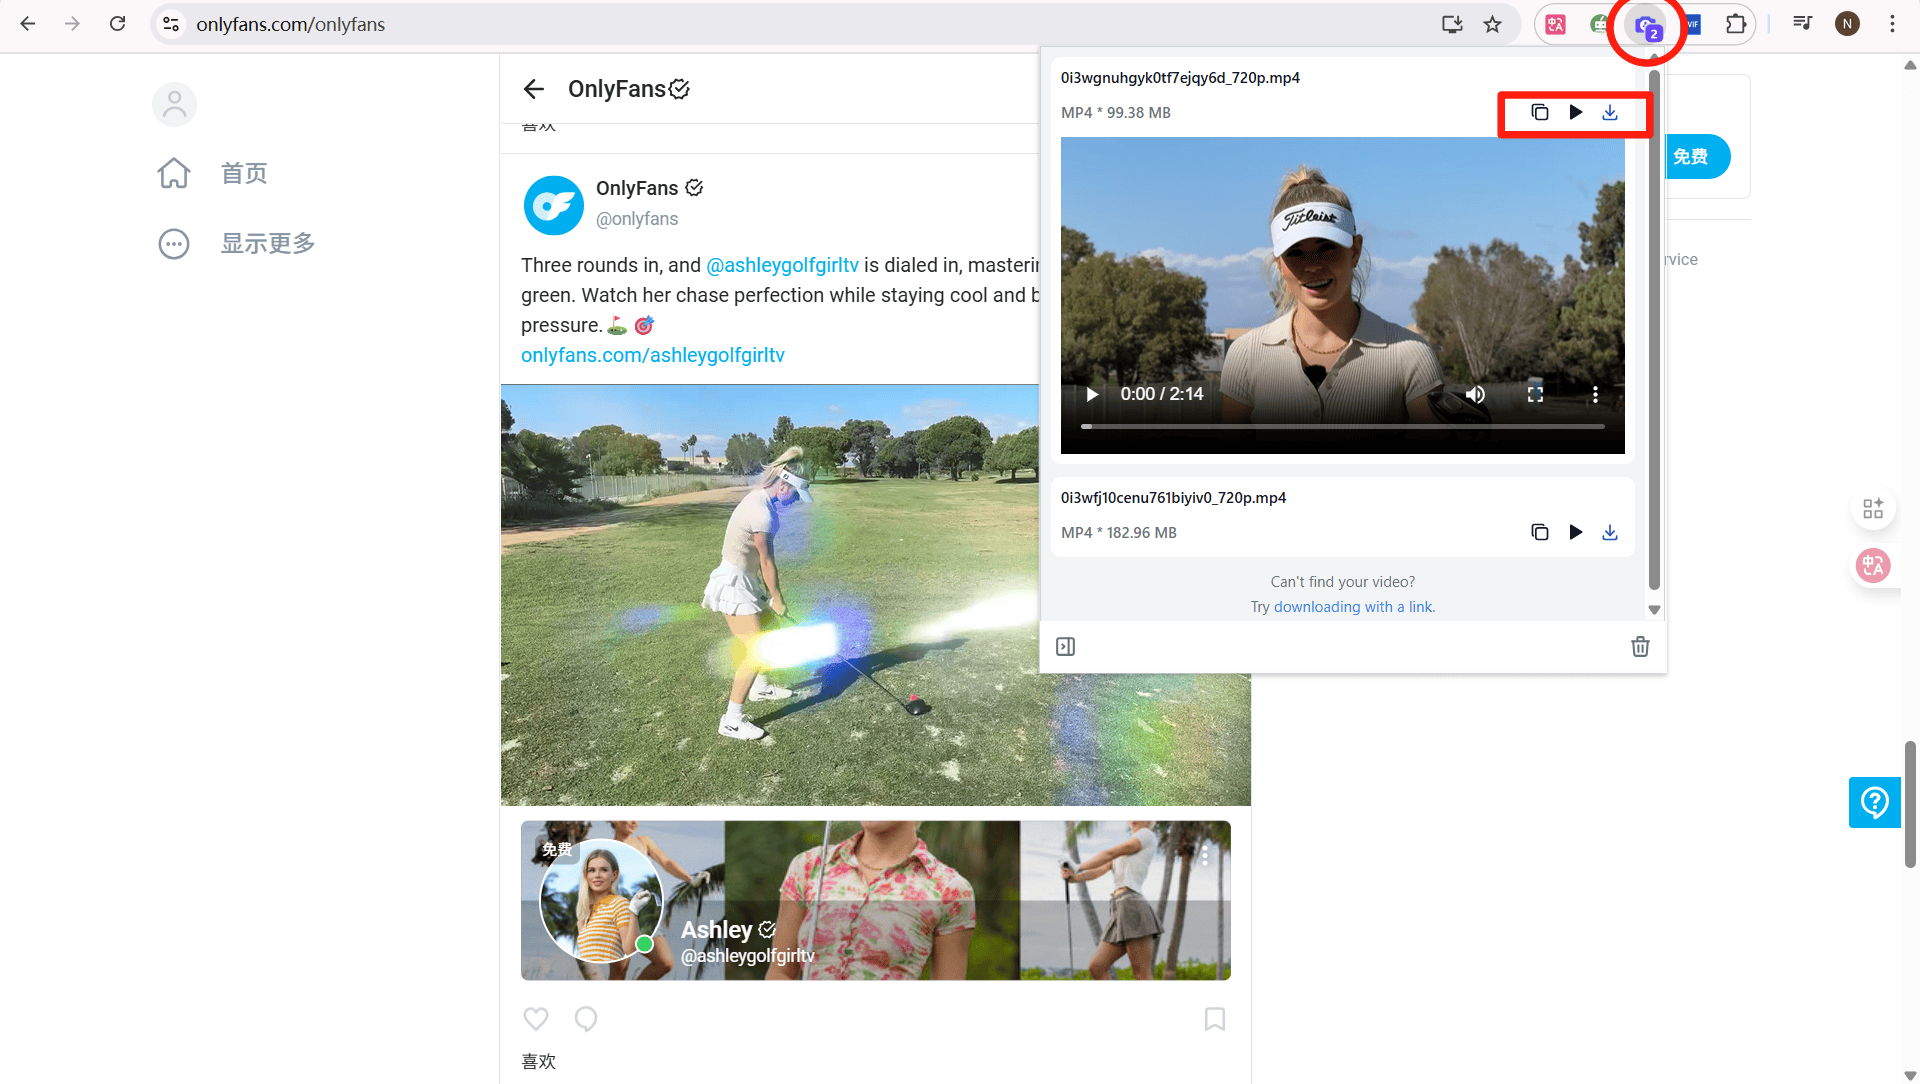Screen dimensions: 1920x1084
Task: Click the page's vertical scrollbar thumb
Action: point(1910,805)
